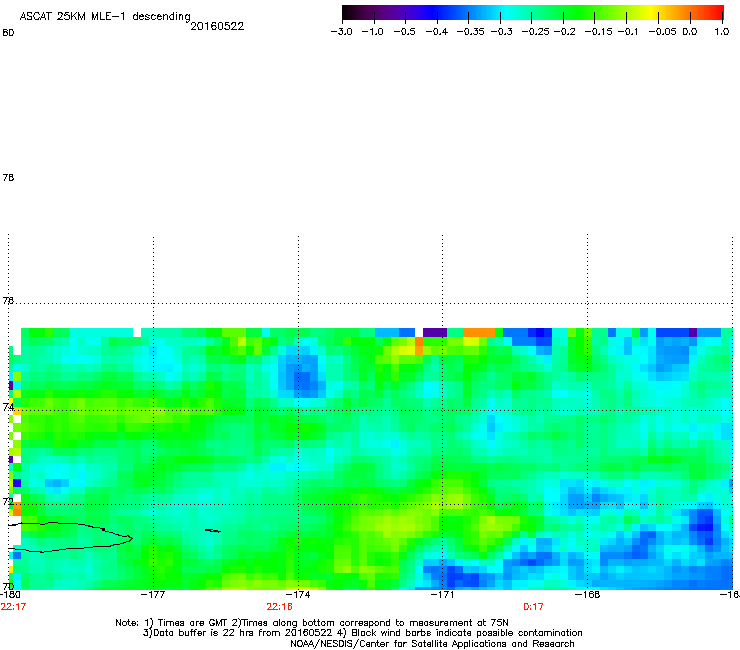740x650 pixels.
Task: Click the latitude label 76
Action: pos(8,300)
